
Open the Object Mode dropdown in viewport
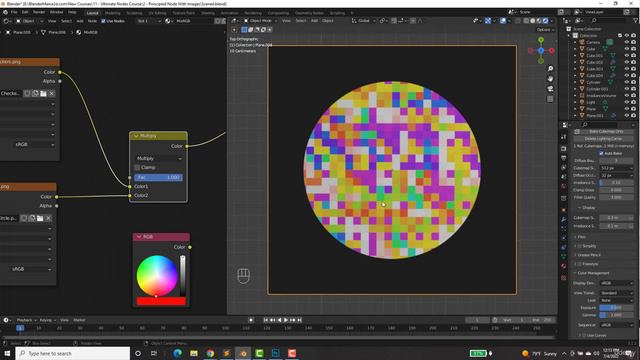point(260,20)
